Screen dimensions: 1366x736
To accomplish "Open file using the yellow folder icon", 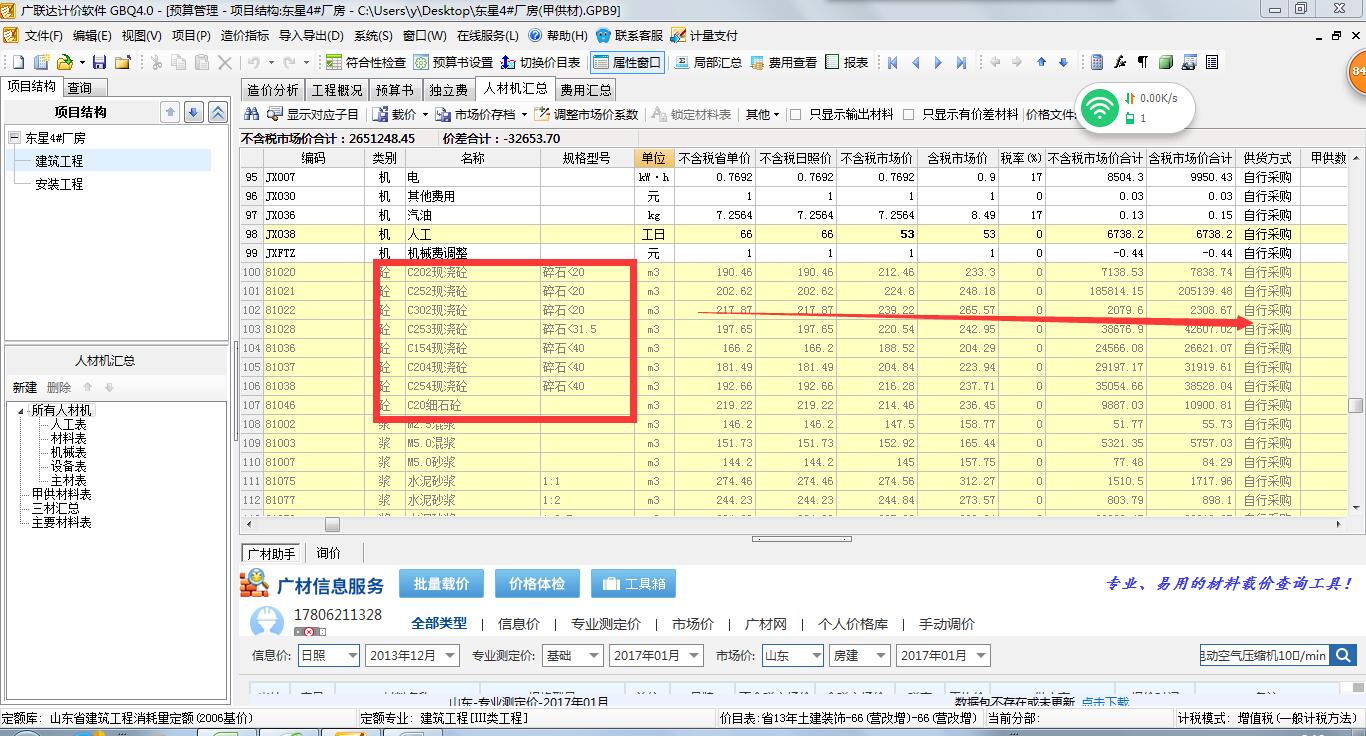I will (x=64, y=62).
